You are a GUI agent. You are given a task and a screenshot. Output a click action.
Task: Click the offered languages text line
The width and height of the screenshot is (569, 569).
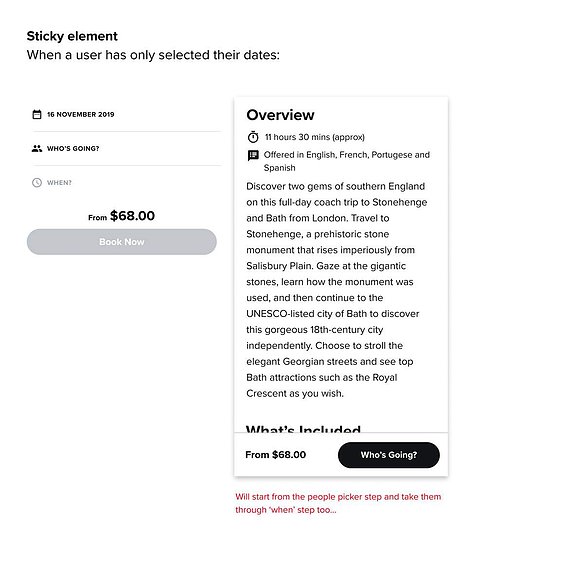[347, 161]
